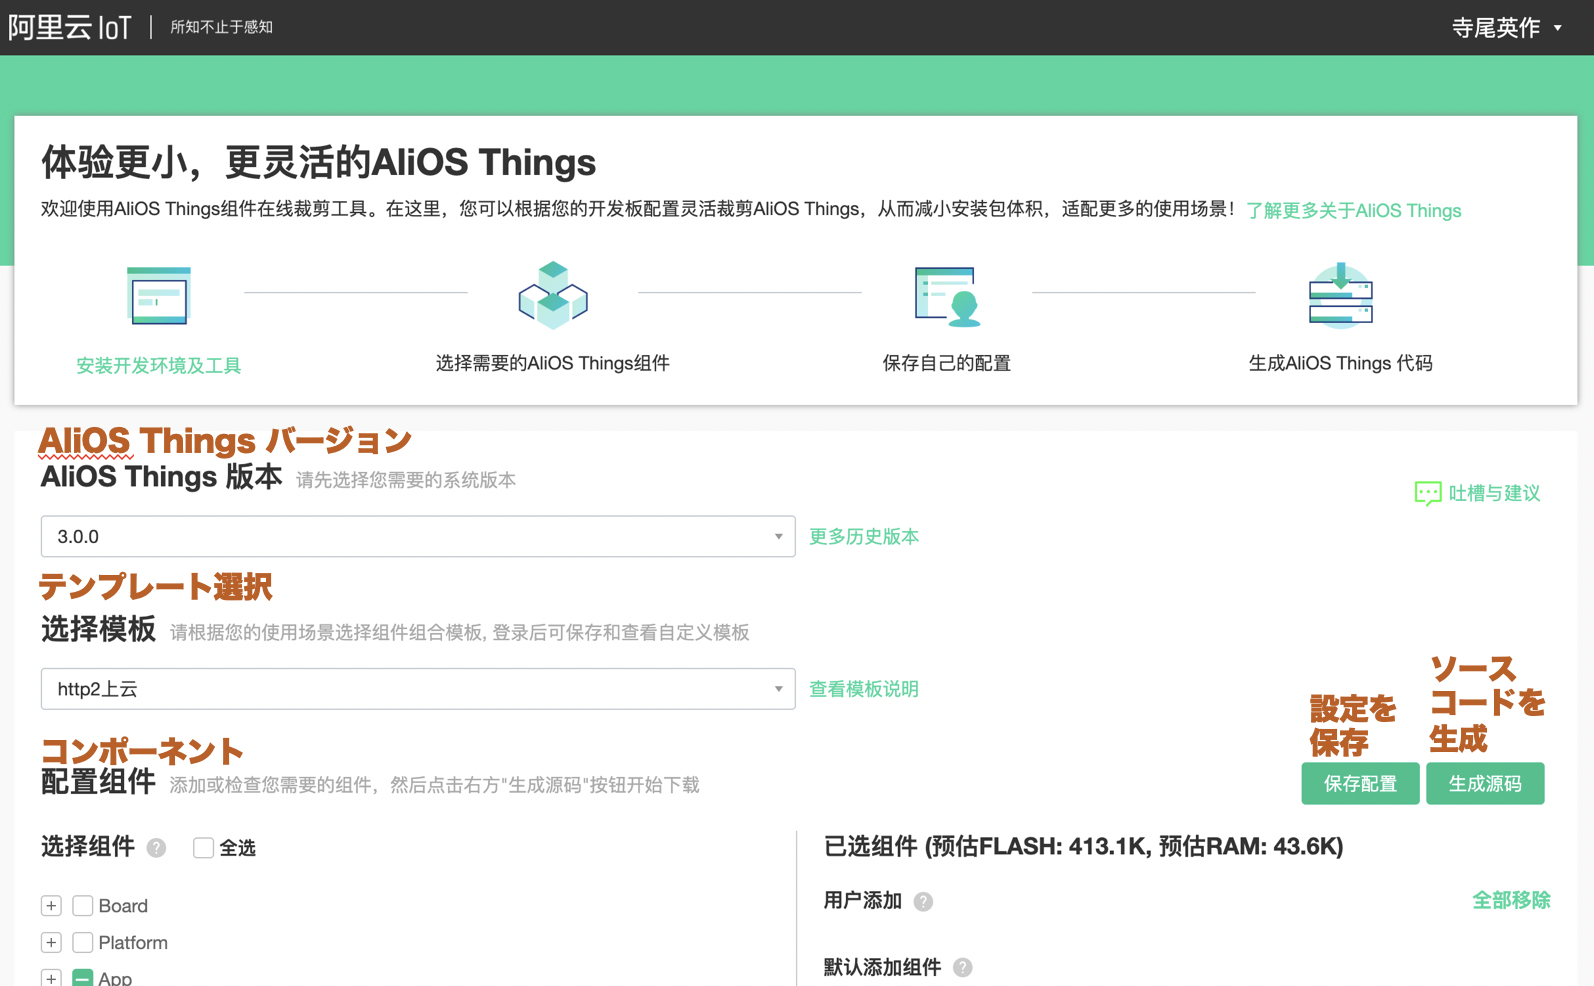
Task: Open the 寺尾英作 user account menu
Action: tap(1507, 28)
